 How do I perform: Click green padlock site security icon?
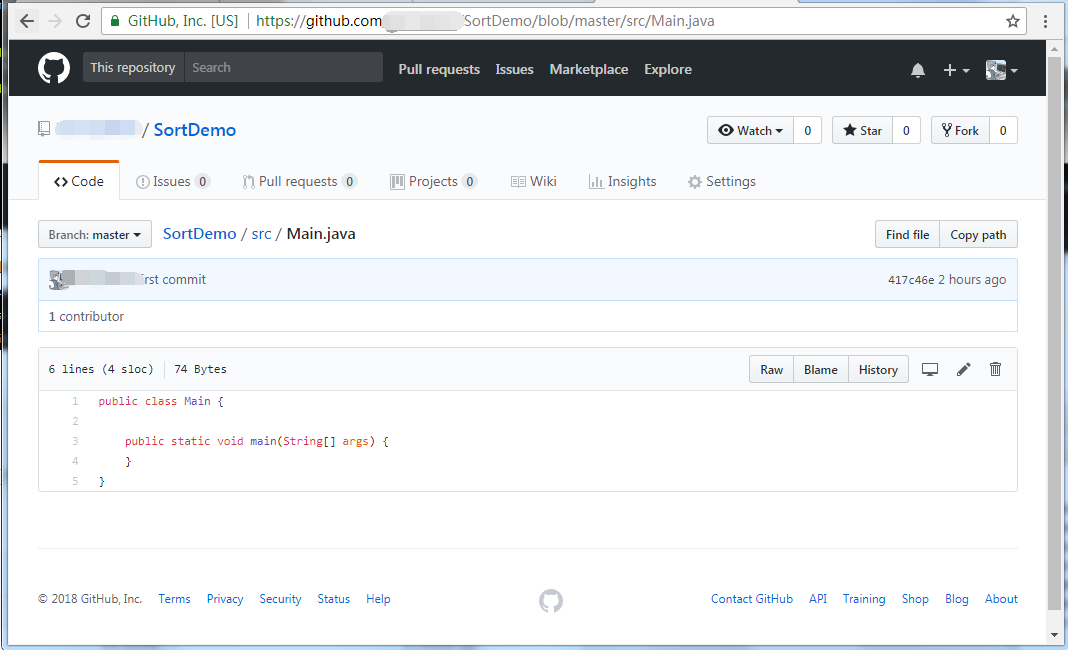click(x=115, y=21)
